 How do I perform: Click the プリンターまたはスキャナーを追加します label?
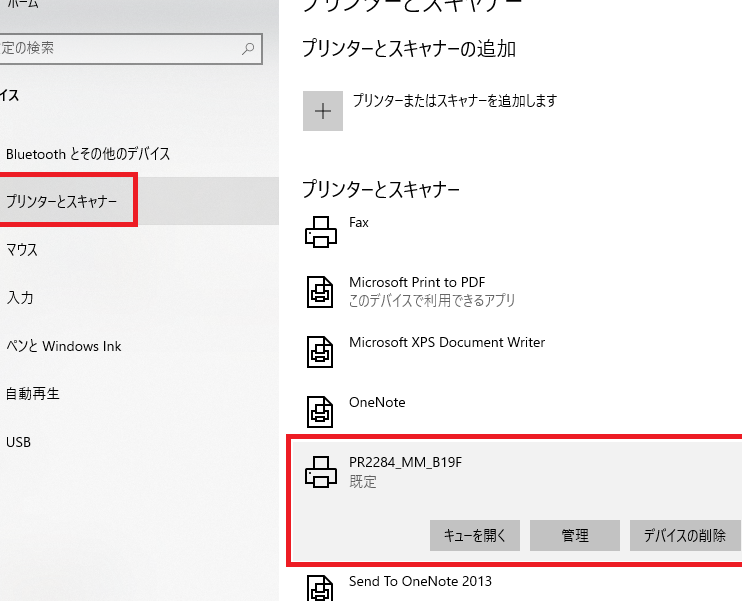[x=453, y=101]
